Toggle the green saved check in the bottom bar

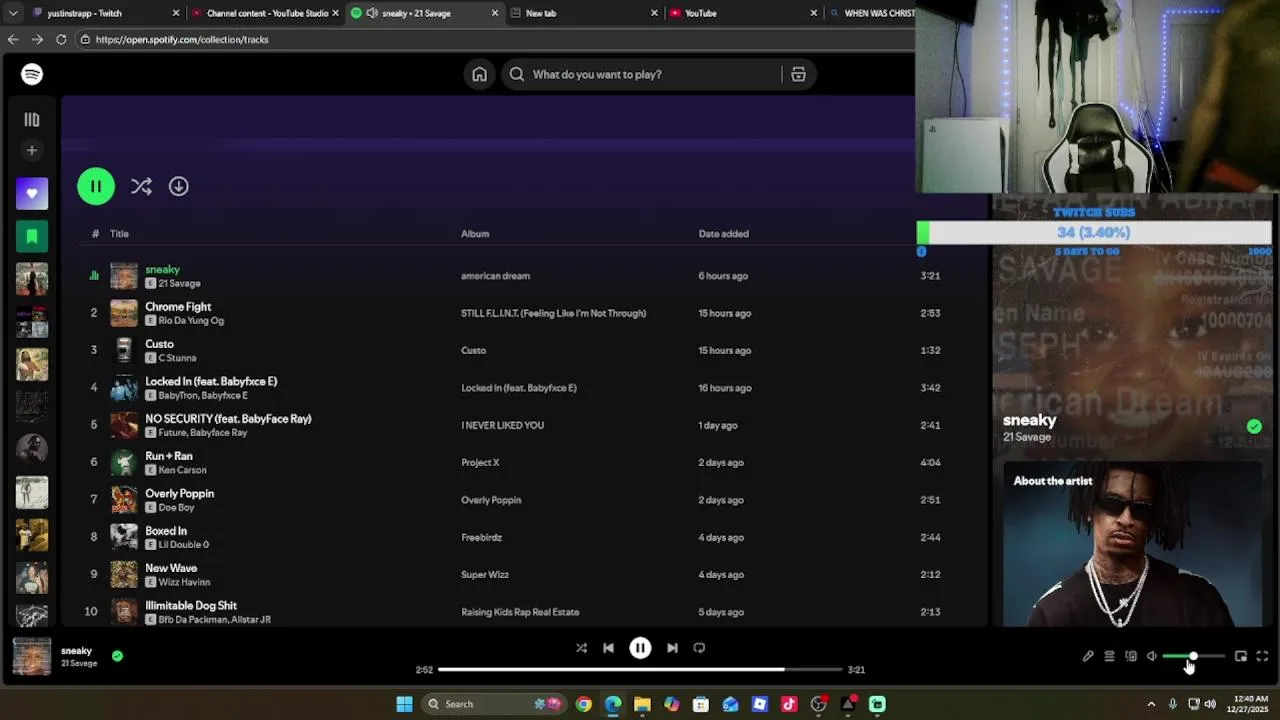pos(117,656)
